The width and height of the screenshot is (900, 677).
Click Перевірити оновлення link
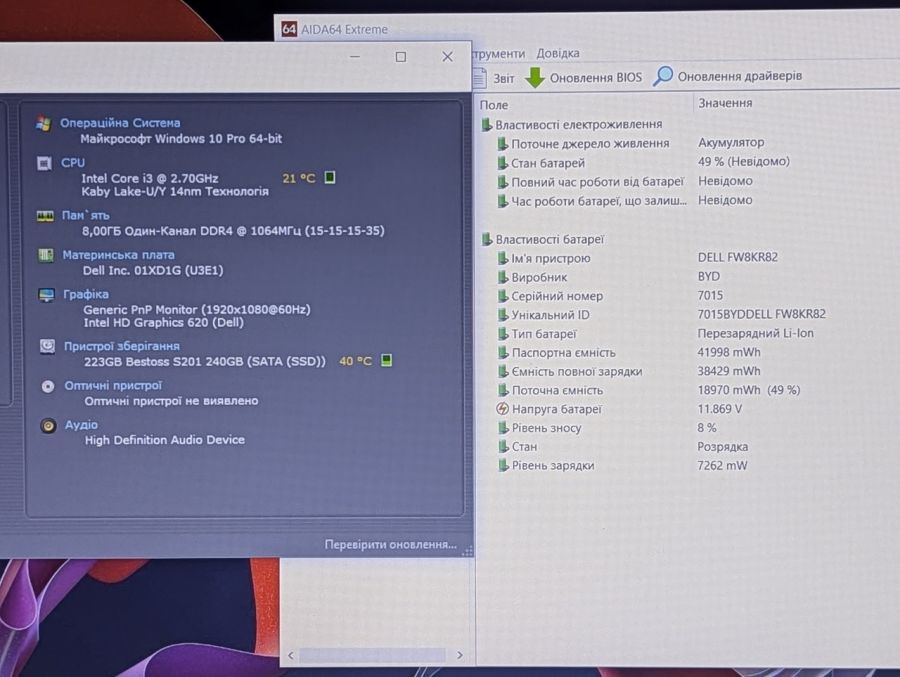click(390, 544)
